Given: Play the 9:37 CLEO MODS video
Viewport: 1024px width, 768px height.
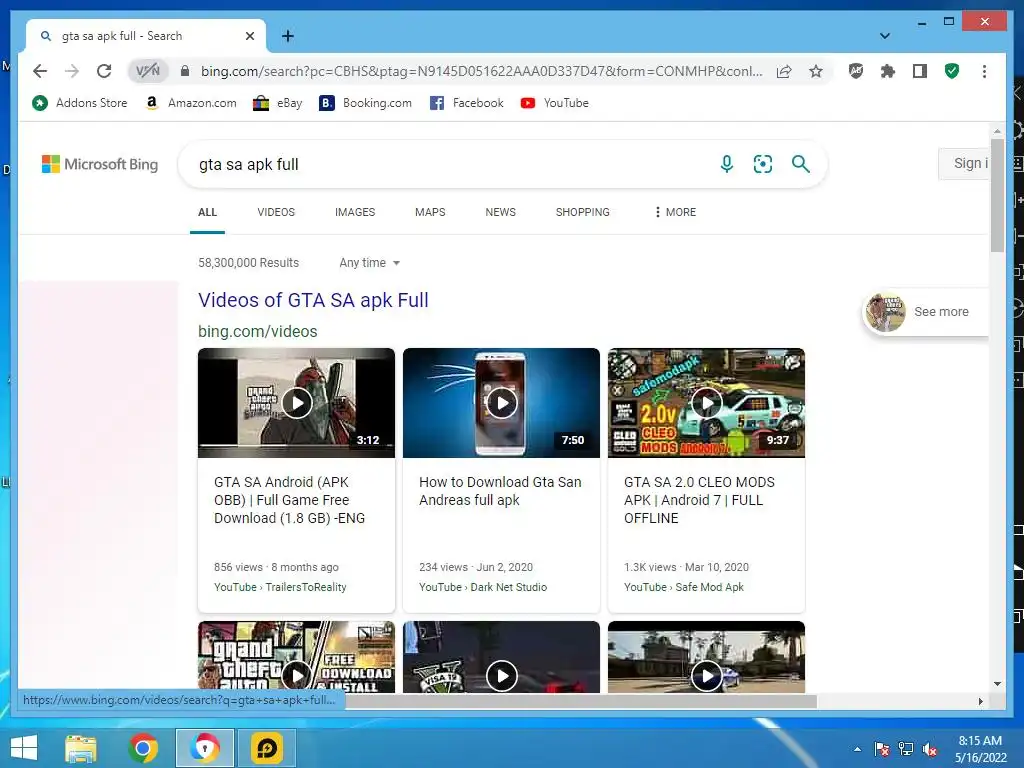Looking at the screenshot, I should click(x=707, y=403).
